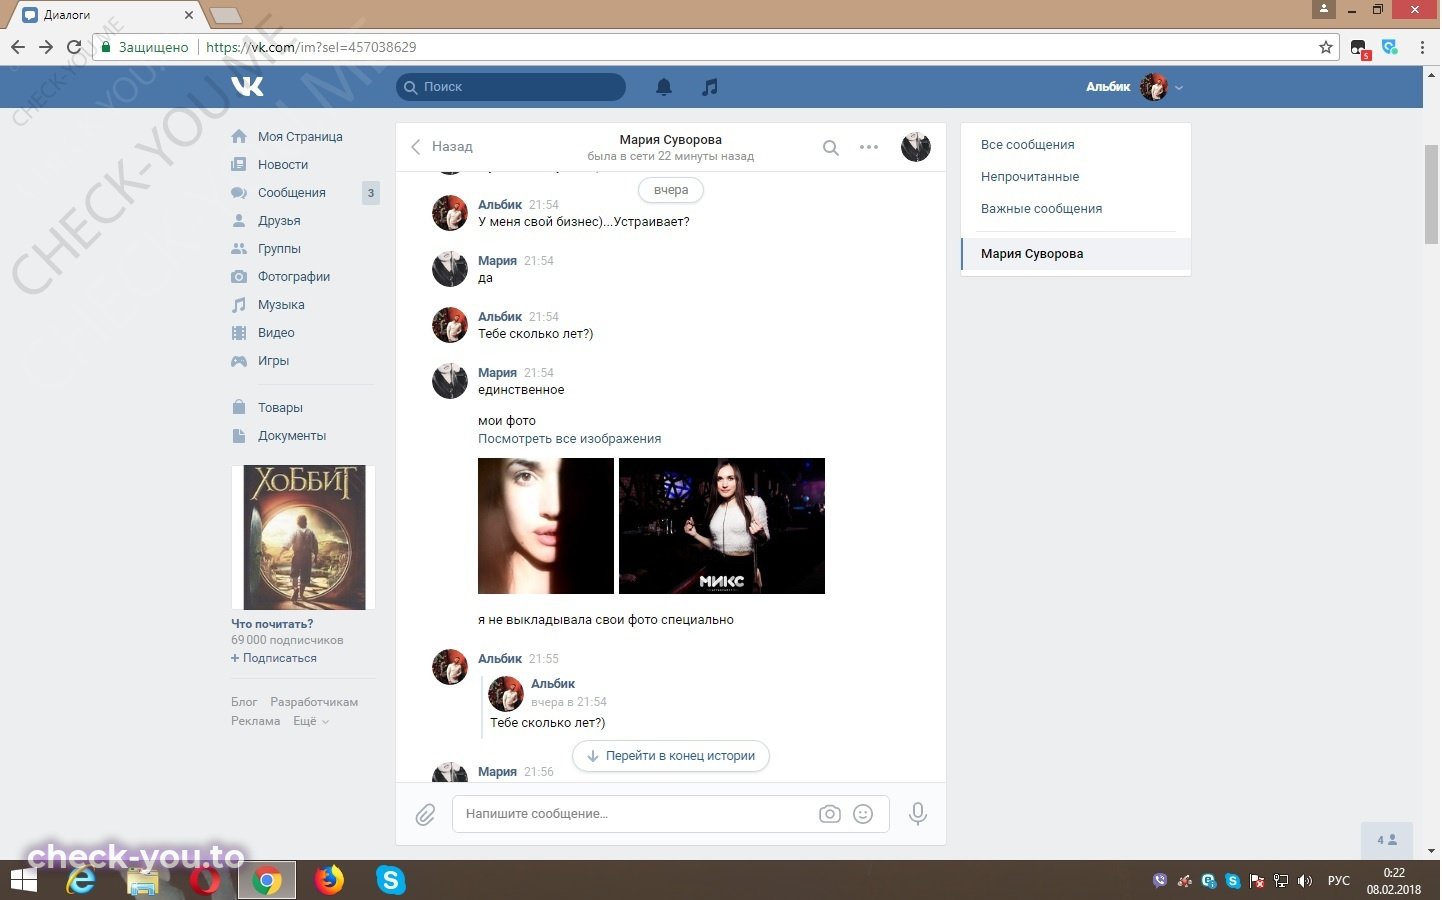Click Мария's avatar in the chat header
Image resolution: width=1442 pixels, height=900 pixels.
tap(916, 147)
